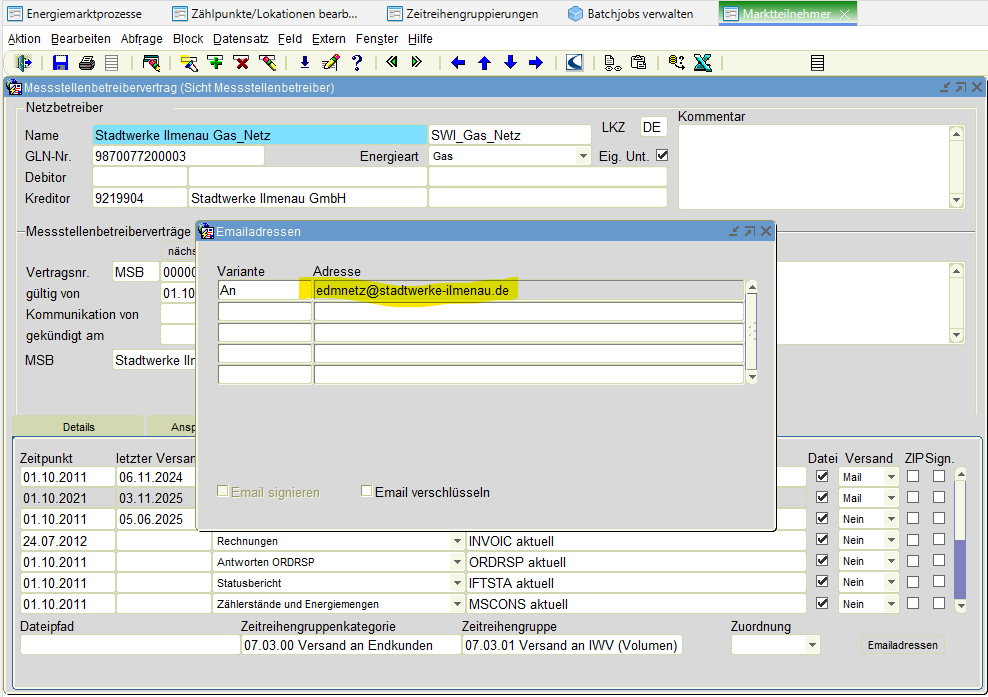Click the blue floppy disk Save icon

pos(61,63)
